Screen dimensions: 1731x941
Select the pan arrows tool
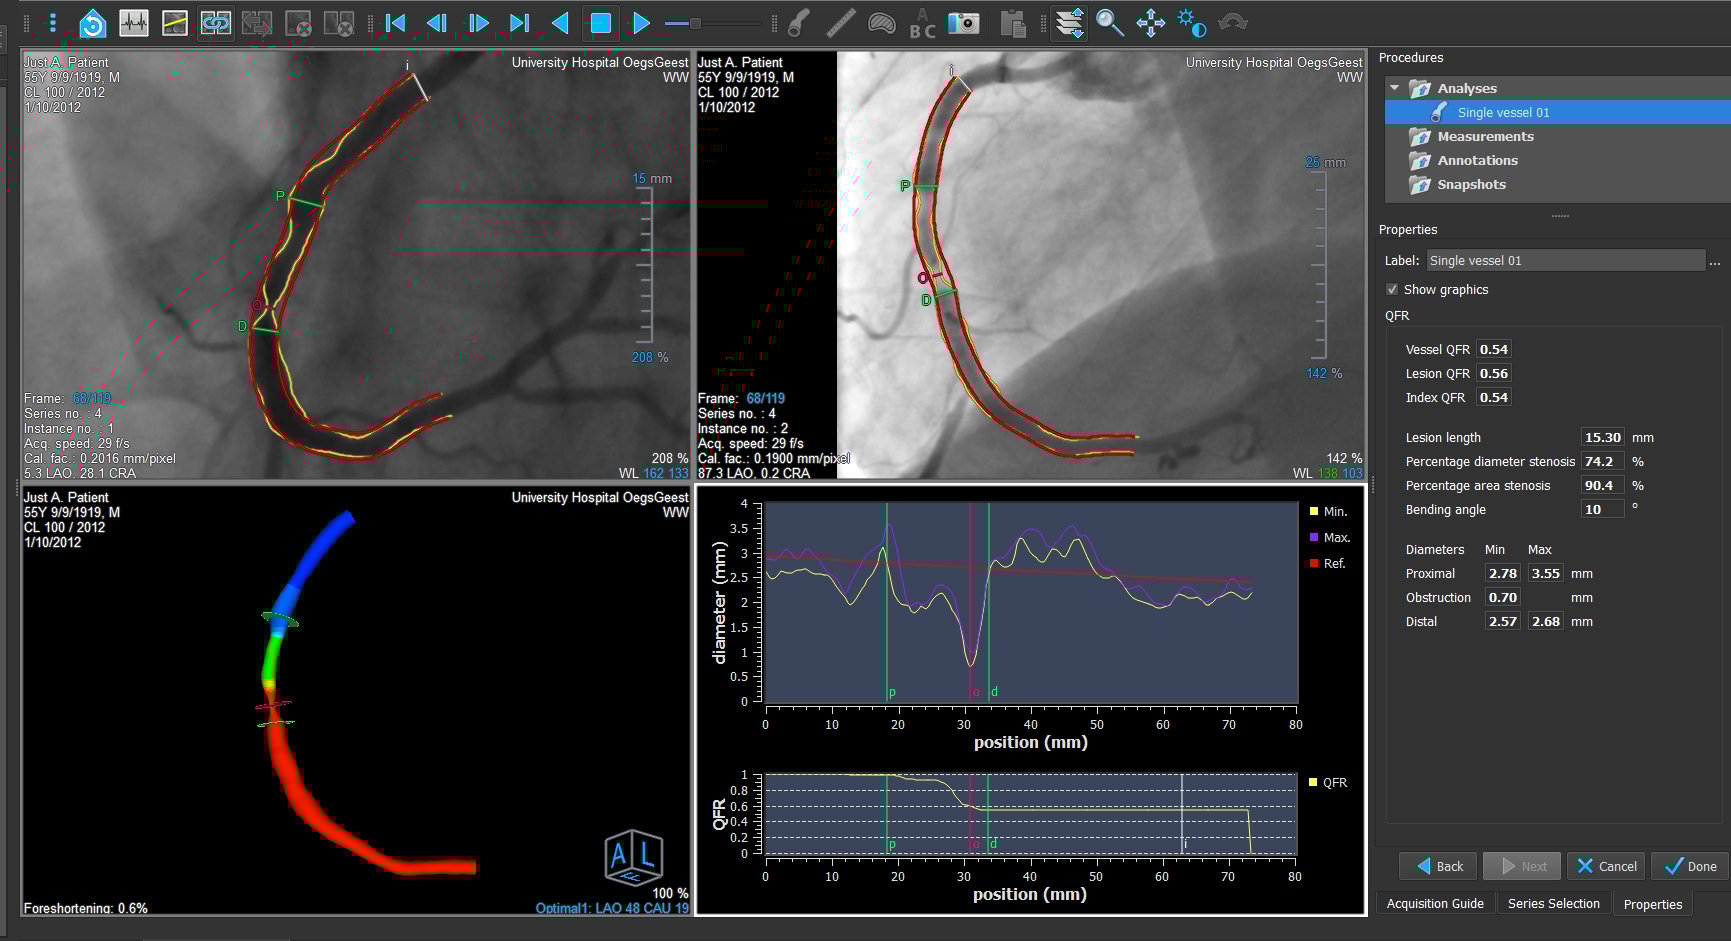tap(1150, 23)
